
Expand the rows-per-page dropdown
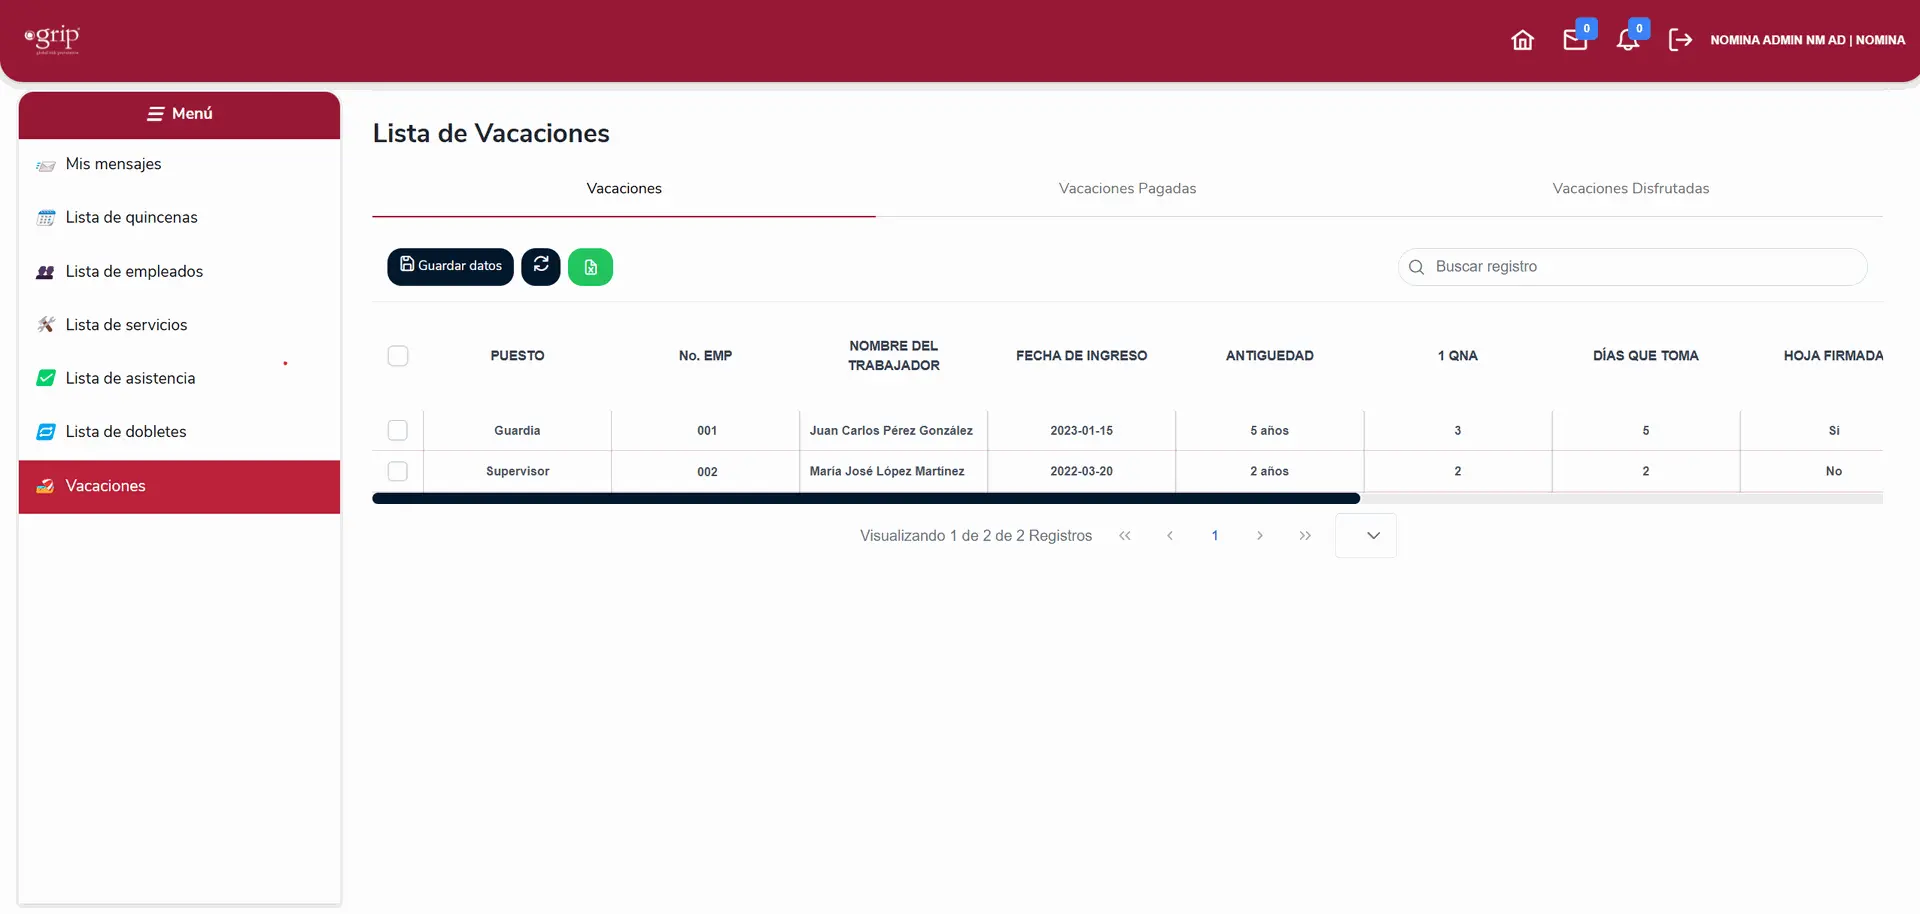coord(1366,536)
